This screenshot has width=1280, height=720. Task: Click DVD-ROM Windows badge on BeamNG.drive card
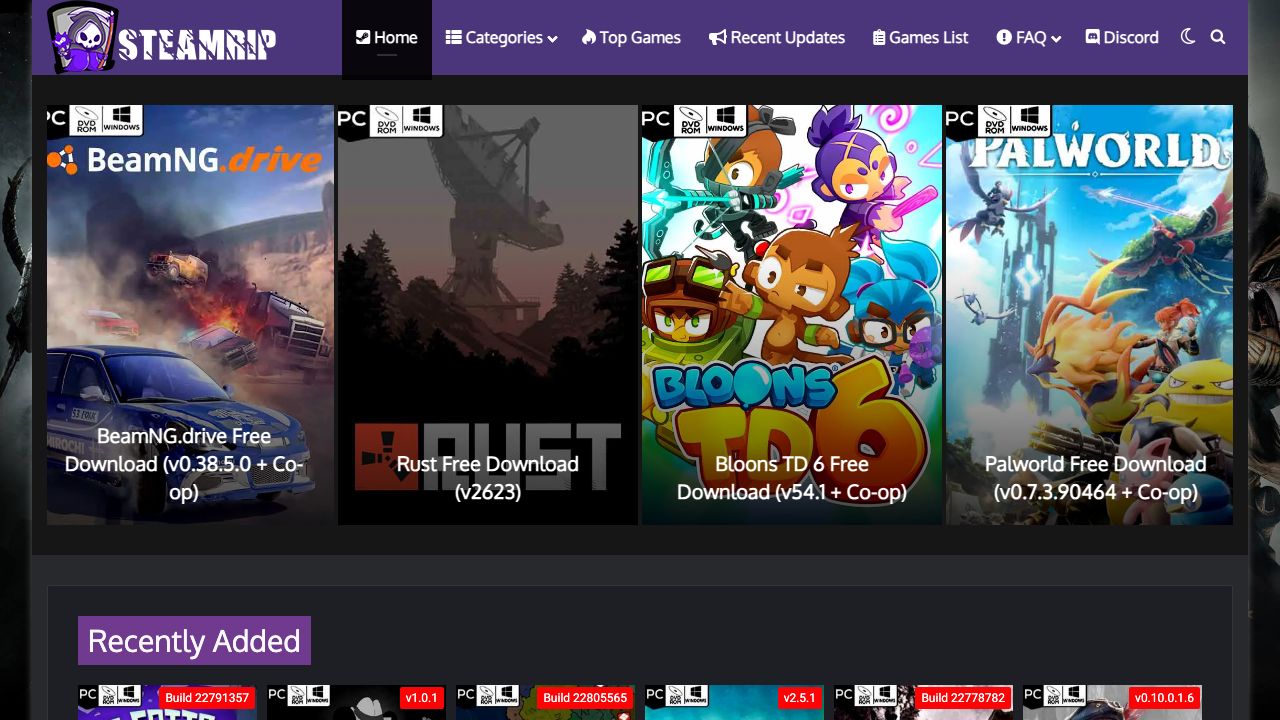coord(105,120)
